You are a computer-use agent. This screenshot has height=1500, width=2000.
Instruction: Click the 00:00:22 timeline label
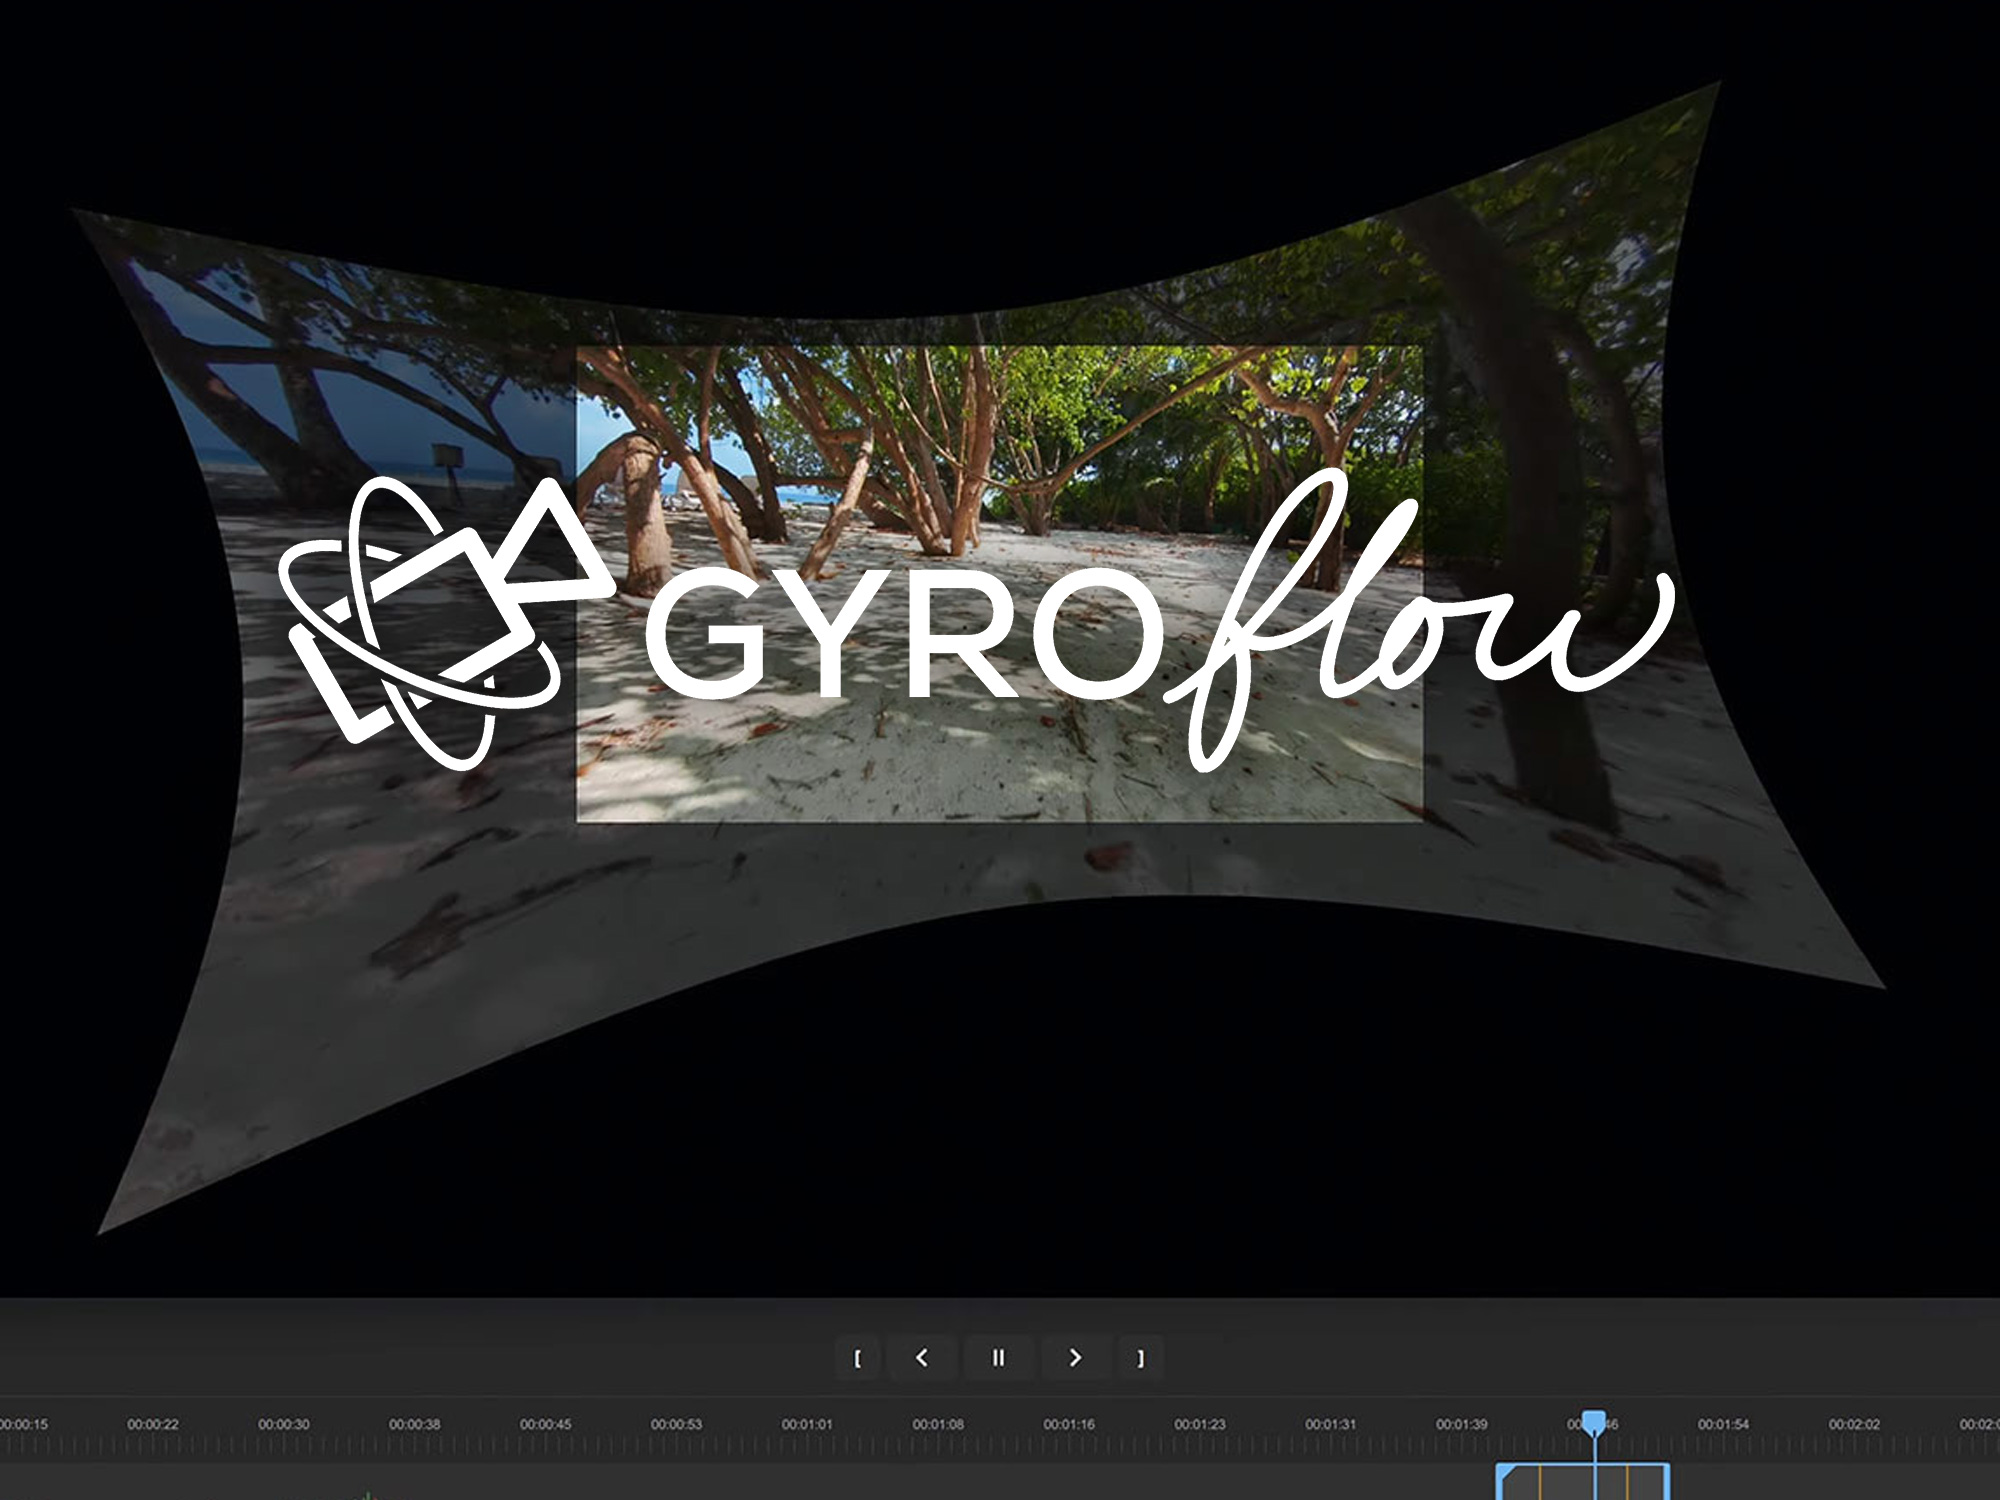click(x=153, y=1424)
